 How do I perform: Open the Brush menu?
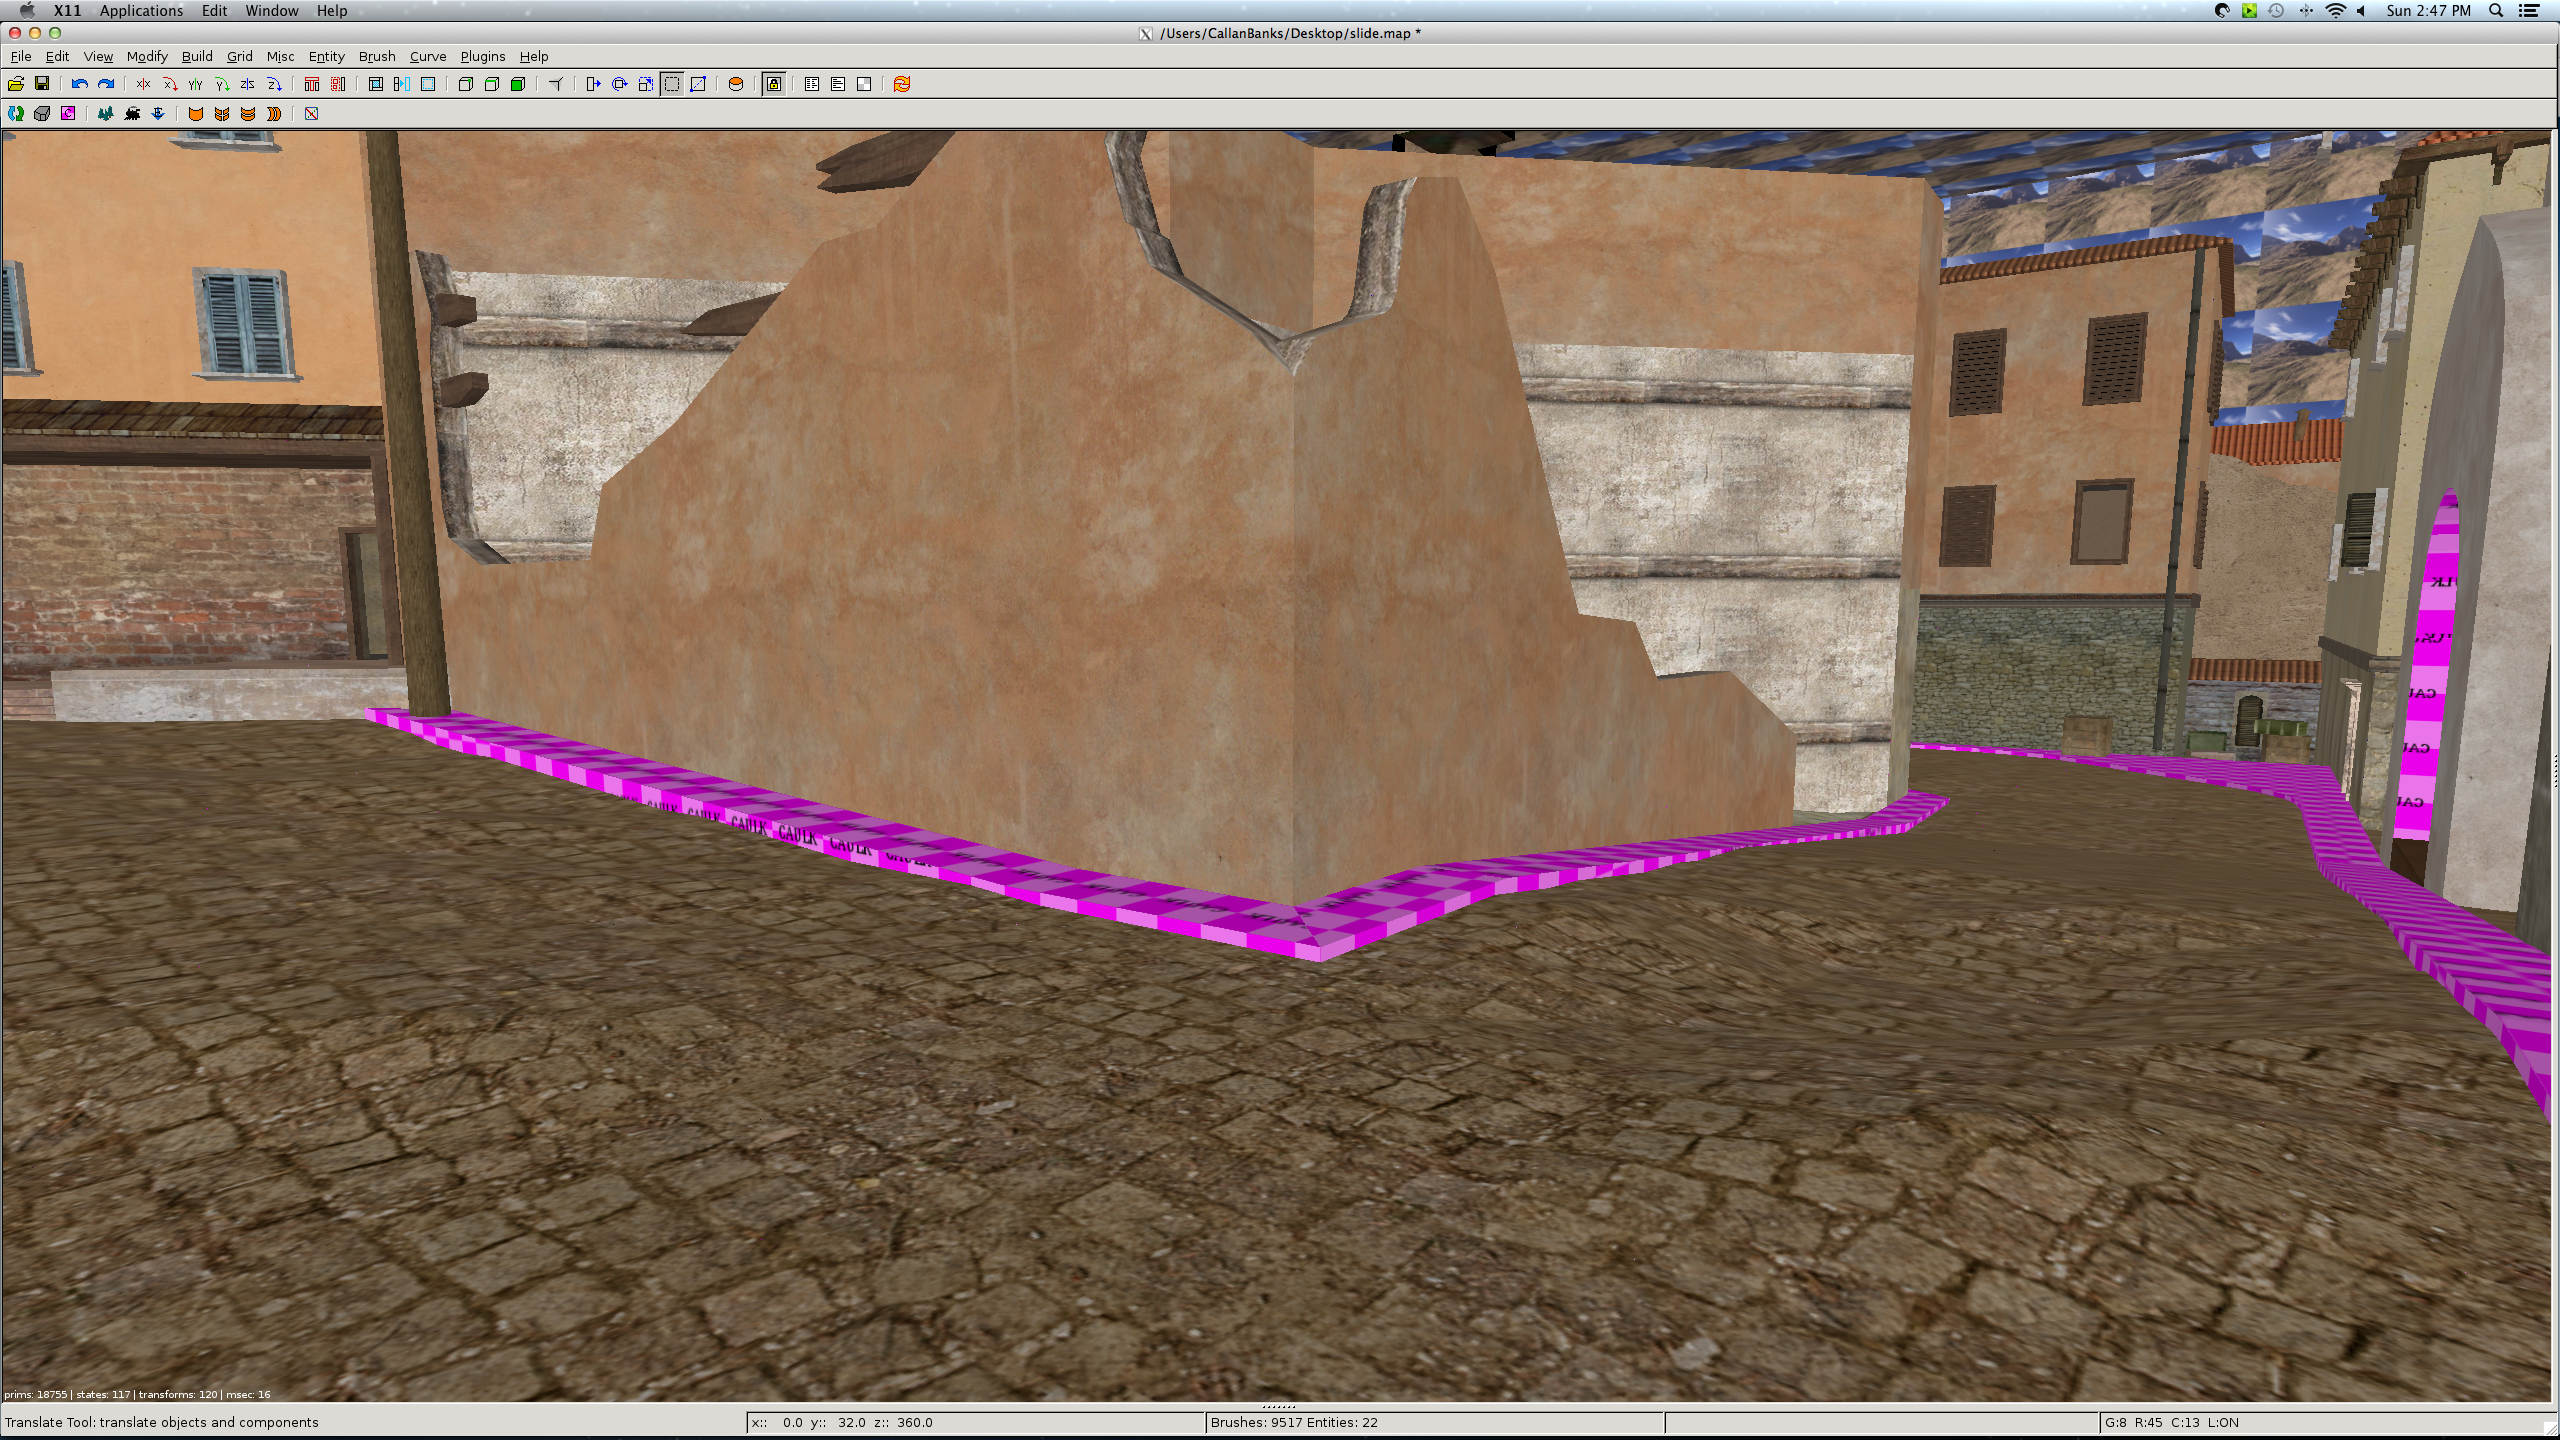pyautogui.click(x=377, y=57)
